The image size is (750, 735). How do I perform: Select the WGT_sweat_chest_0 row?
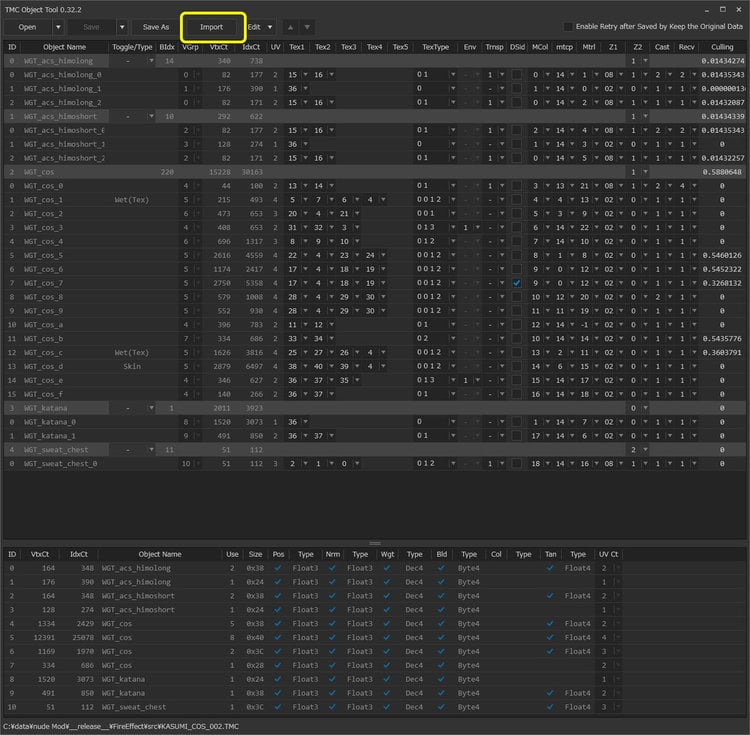point(375,463)
